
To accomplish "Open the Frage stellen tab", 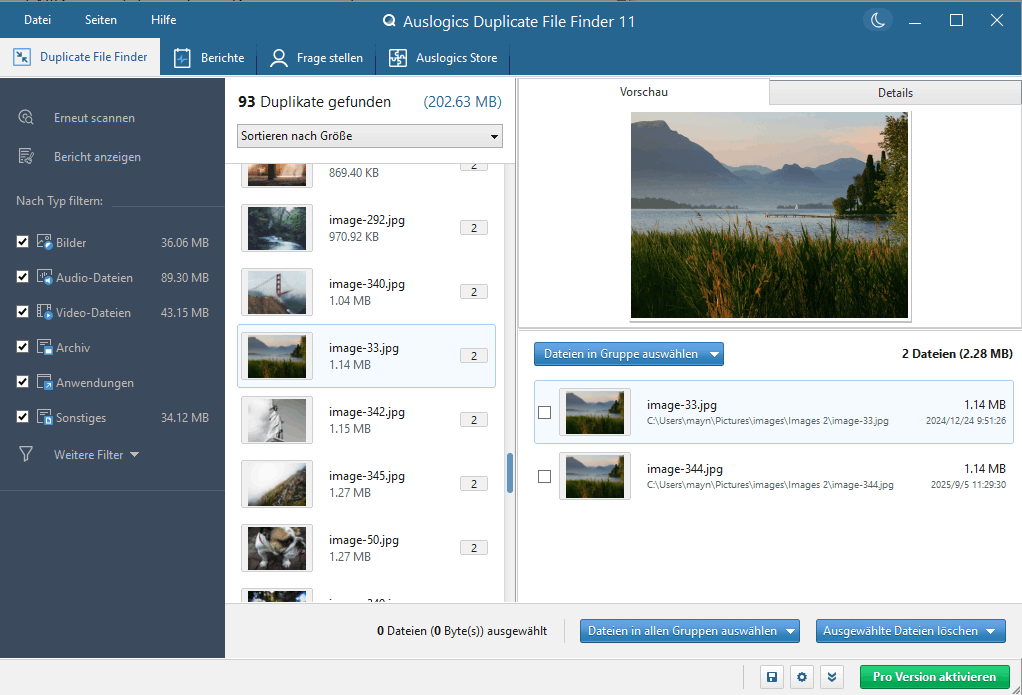I will (x=317, y=58).
